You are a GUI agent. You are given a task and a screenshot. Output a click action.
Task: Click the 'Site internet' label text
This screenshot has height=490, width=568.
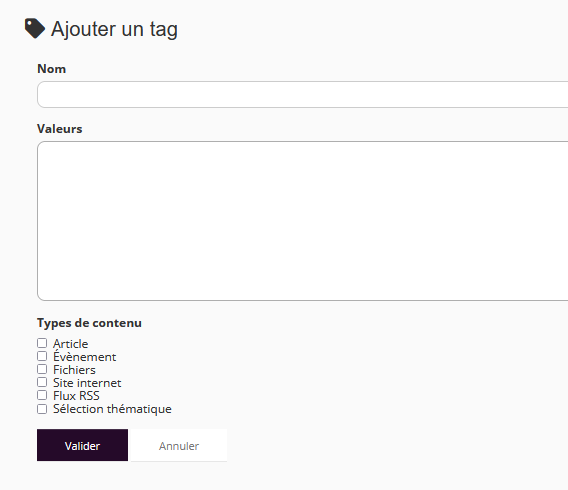[x=87, y=383]
